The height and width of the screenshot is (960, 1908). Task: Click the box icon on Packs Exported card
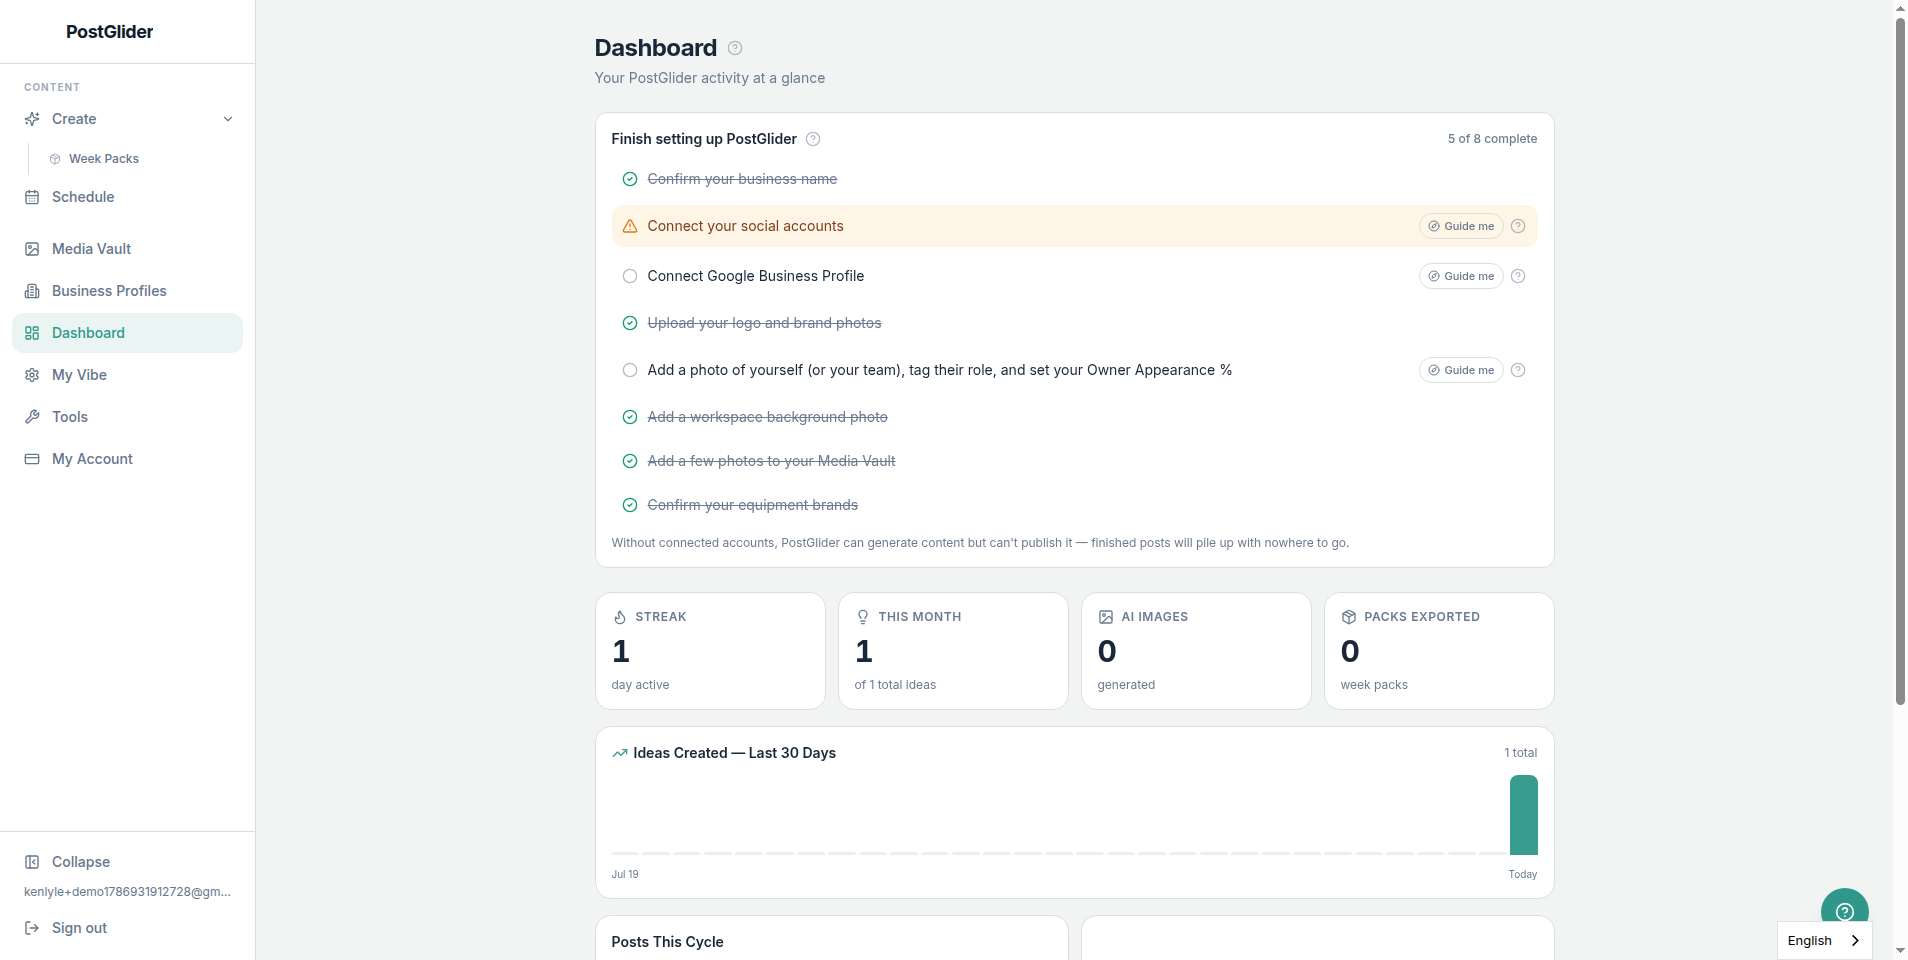[1349, 617]
